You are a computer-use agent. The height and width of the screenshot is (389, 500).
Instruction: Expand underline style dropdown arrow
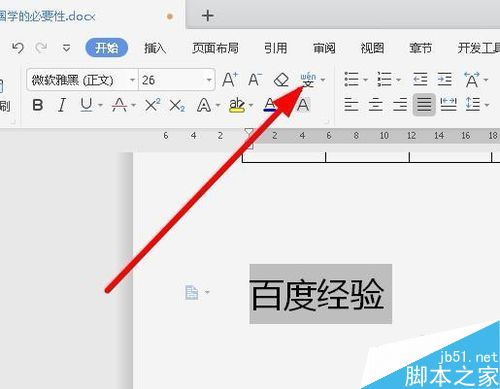click(100, 105)
